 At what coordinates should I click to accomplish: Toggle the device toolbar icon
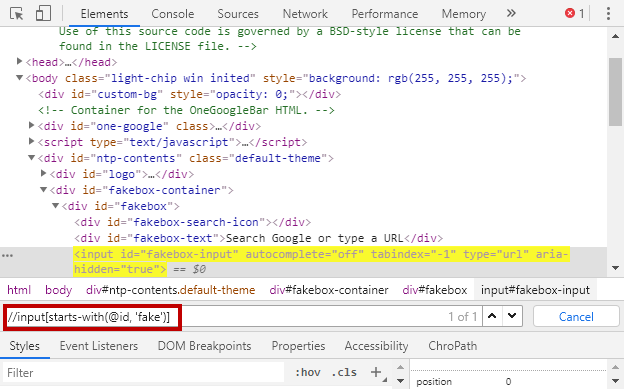(x=43, y=14)
